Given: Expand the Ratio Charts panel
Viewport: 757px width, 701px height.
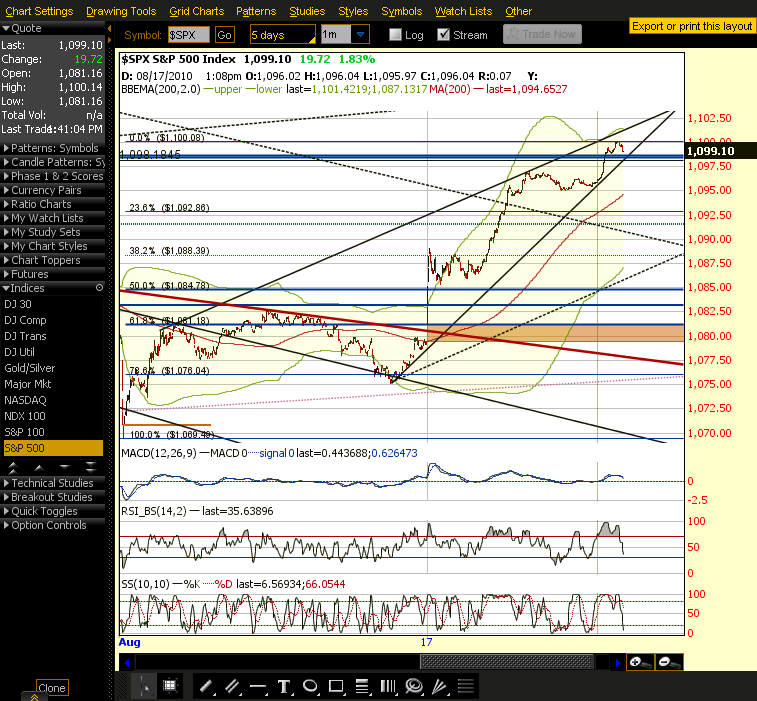Looking at the screenshot, I should [x=52, y=204].
